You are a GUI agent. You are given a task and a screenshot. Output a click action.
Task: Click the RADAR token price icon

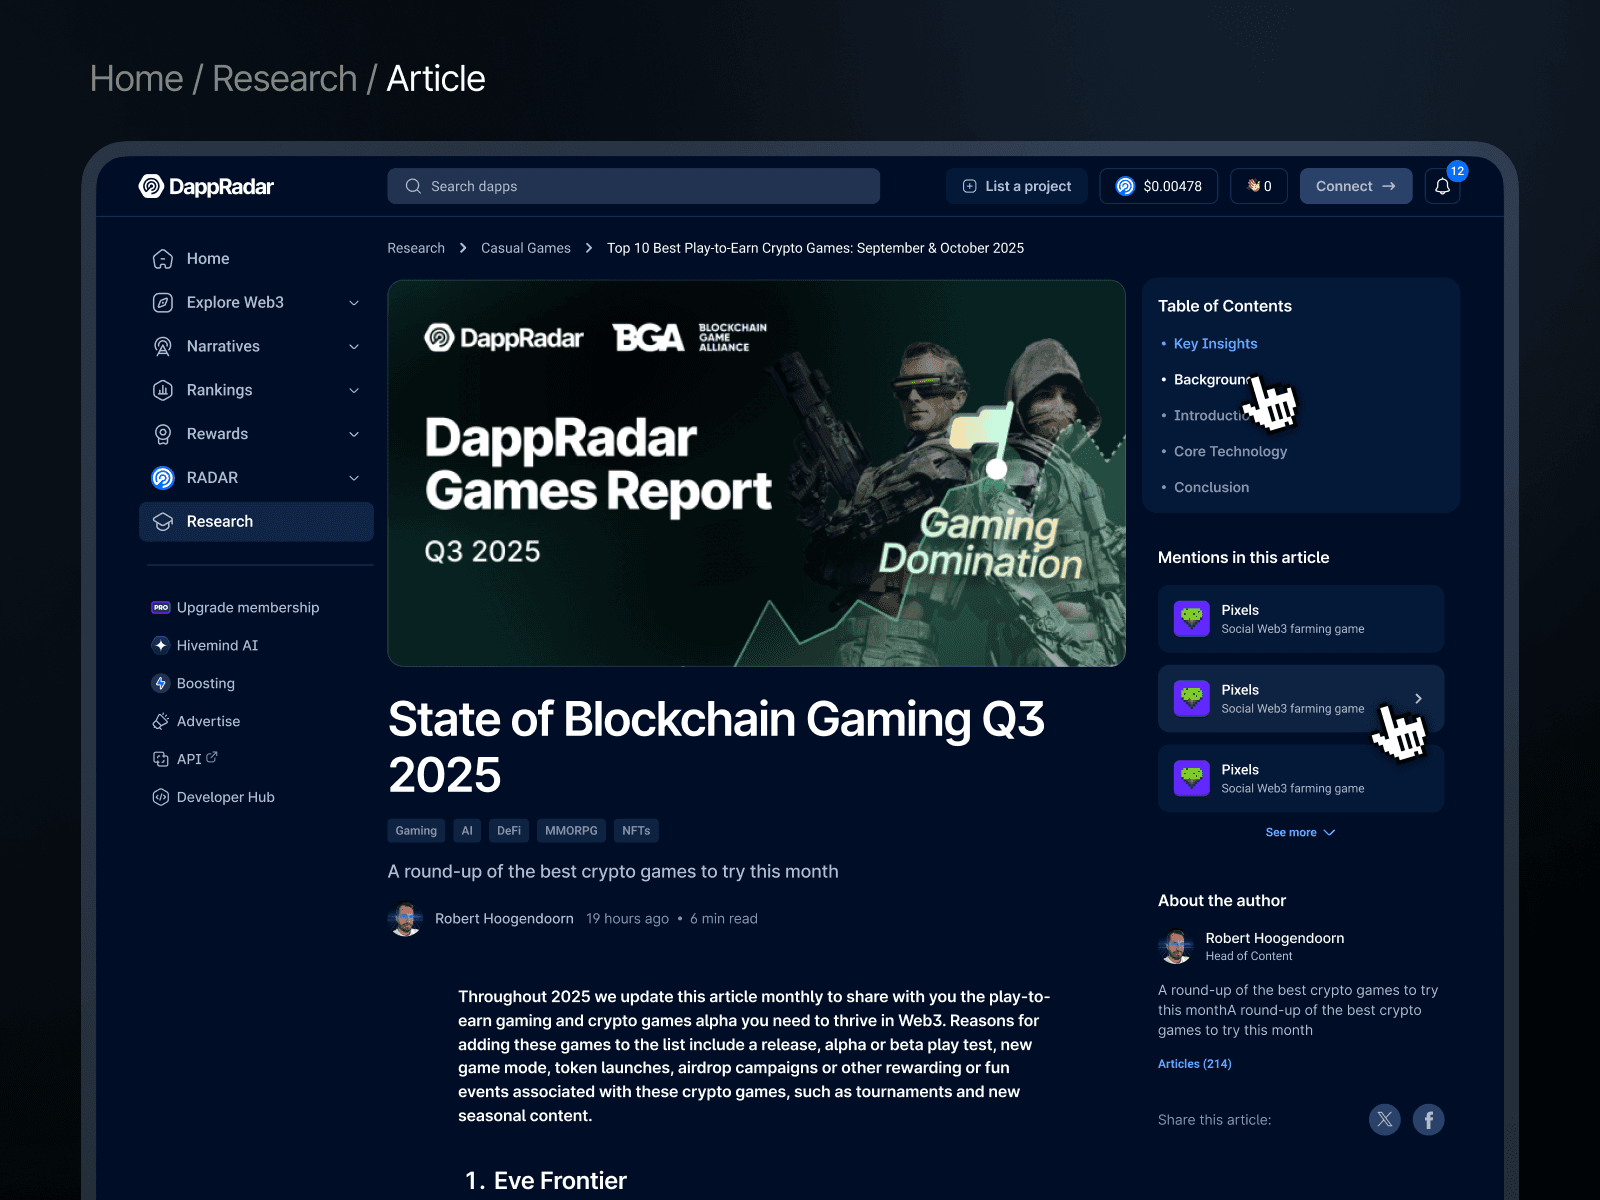pyautogui.click(x=1125, y=186)
